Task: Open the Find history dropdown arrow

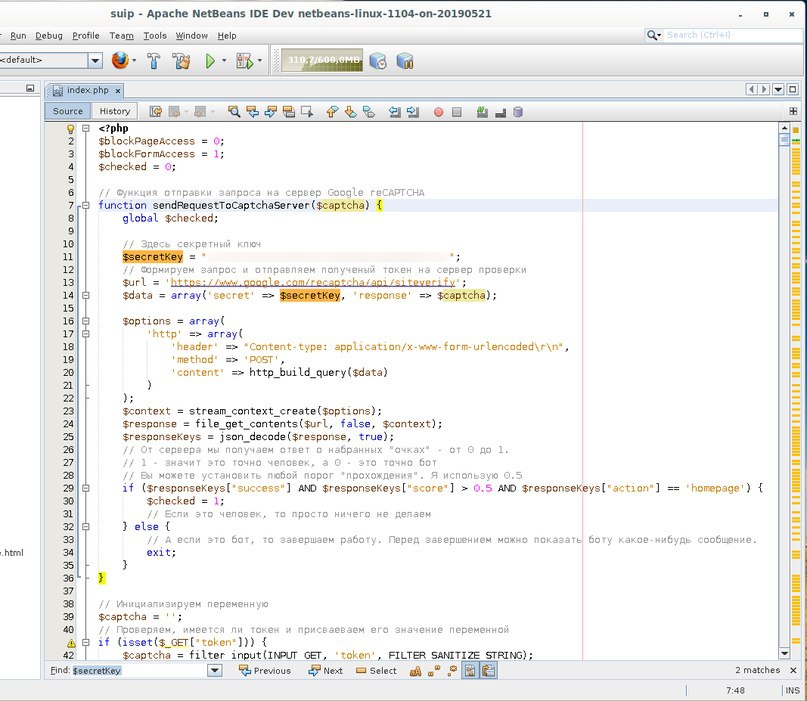Action: pos(214,671)
